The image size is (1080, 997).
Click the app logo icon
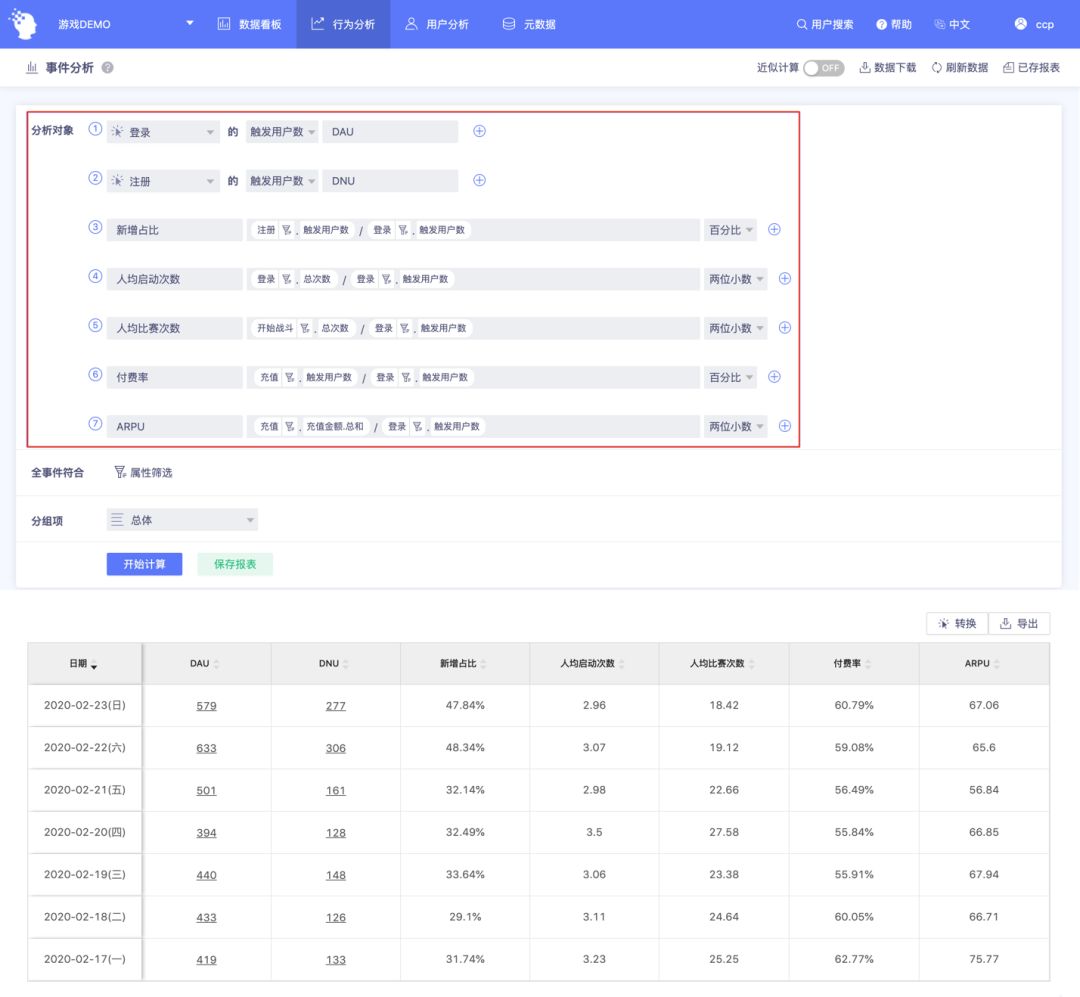23,23
